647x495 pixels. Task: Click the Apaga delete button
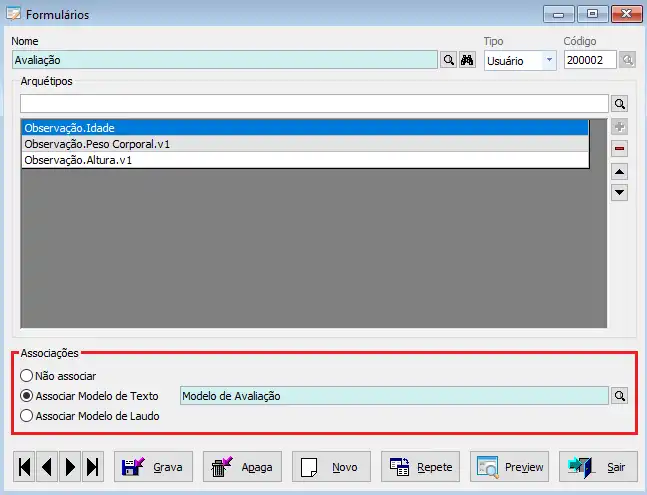click(x=242, y=467)
